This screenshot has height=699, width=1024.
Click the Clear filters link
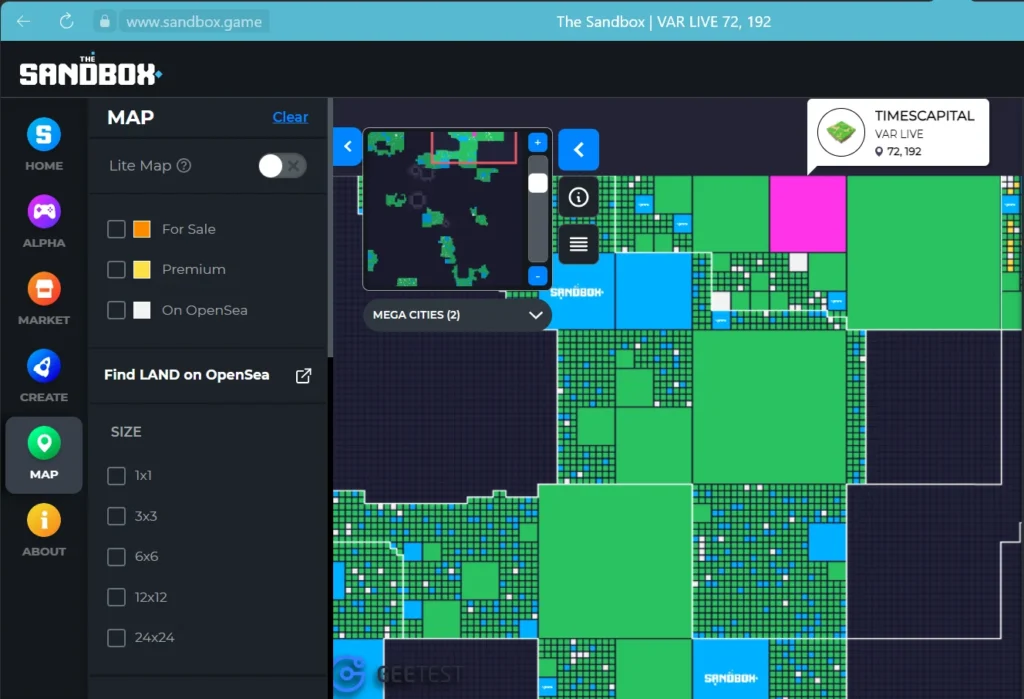(x=290, y=117)
